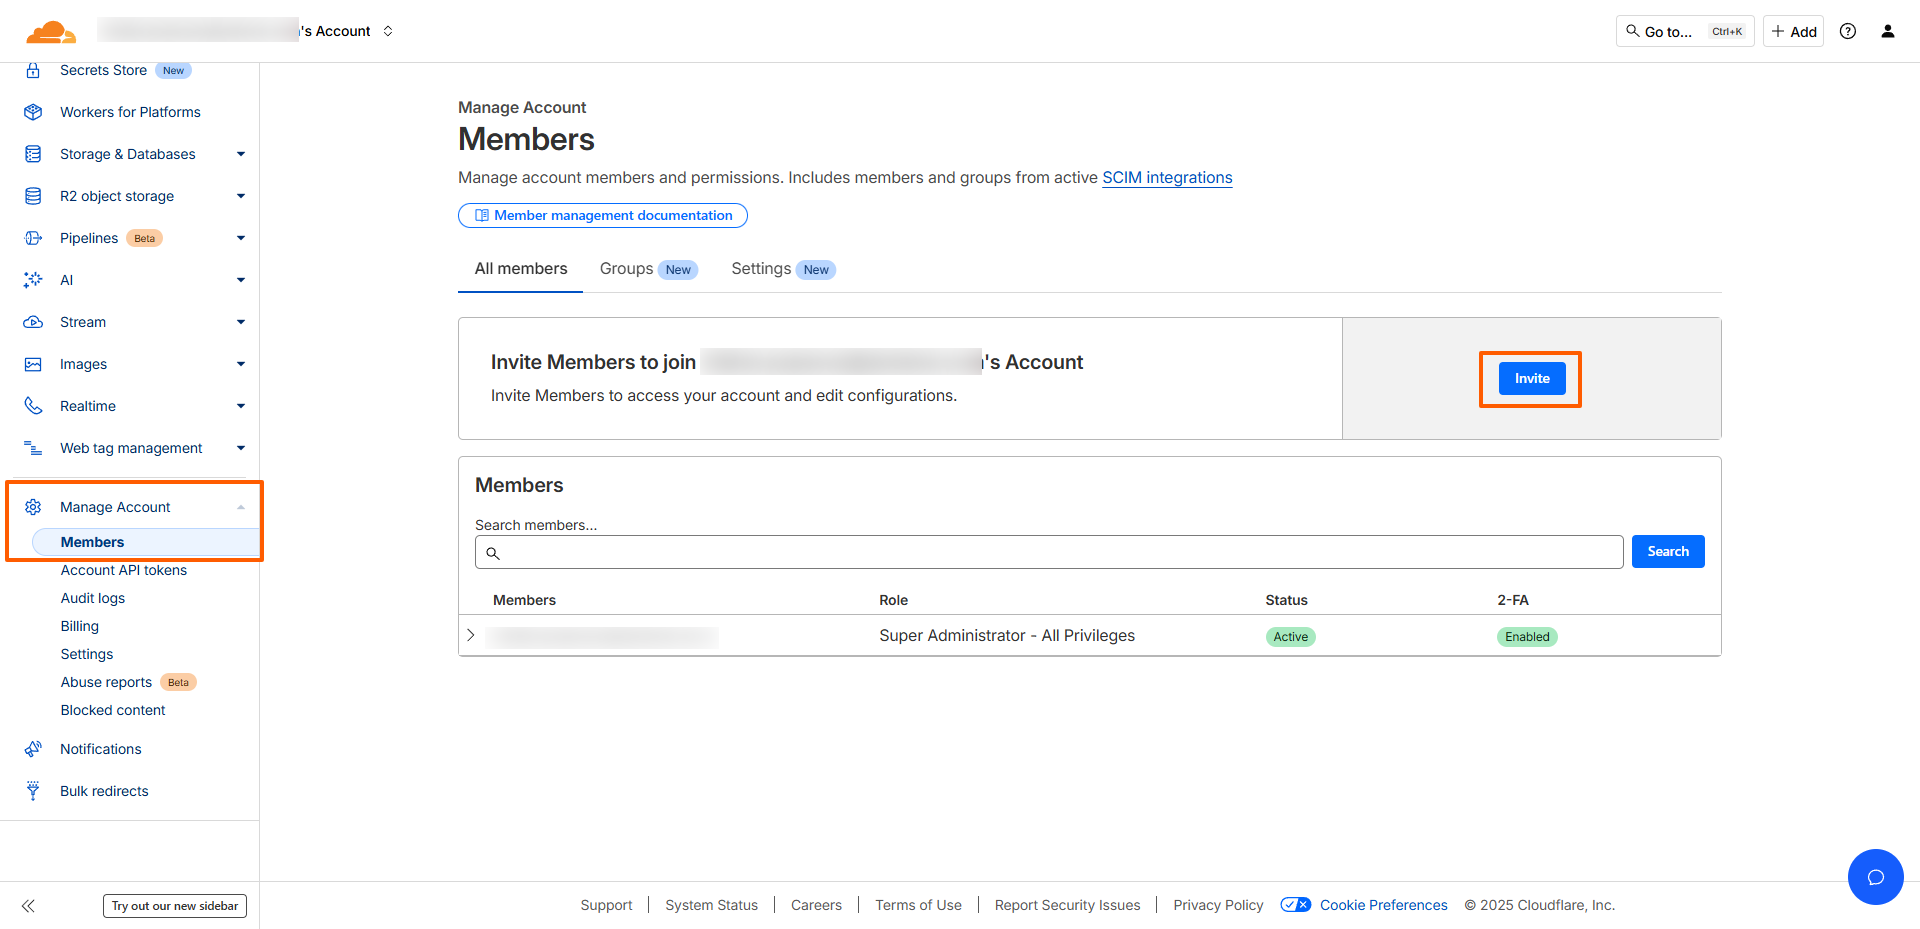Switch to the Groups tab

[x=627, y=269]
